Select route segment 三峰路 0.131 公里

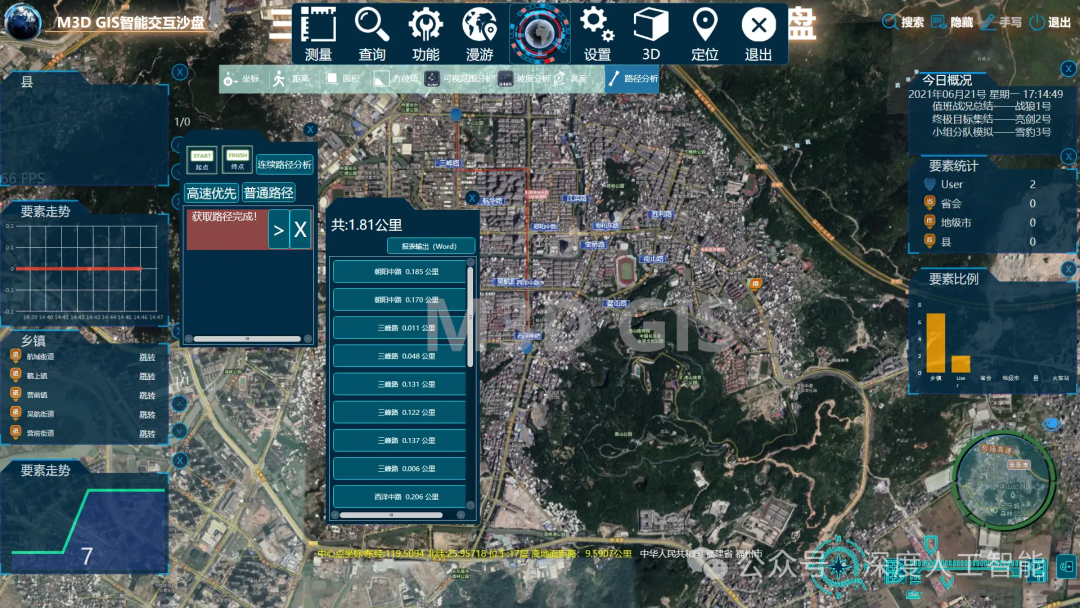pos(399,385)
